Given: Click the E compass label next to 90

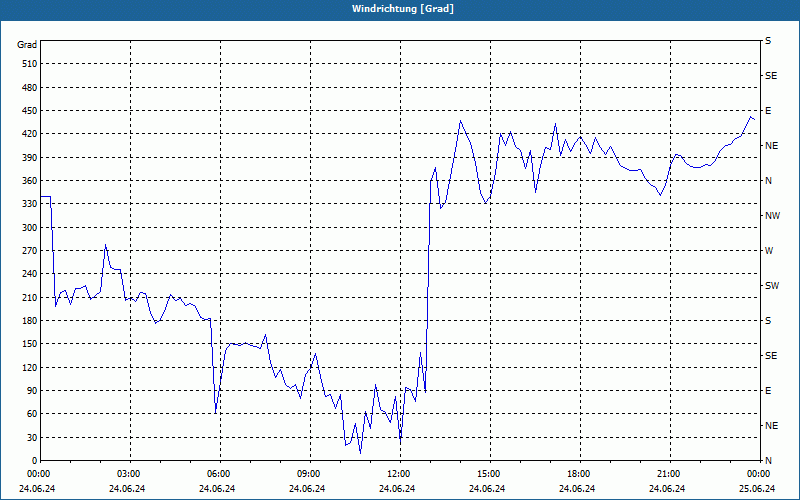Looking at the screenshot, I should pyautogui.click(x=768, y=391).
